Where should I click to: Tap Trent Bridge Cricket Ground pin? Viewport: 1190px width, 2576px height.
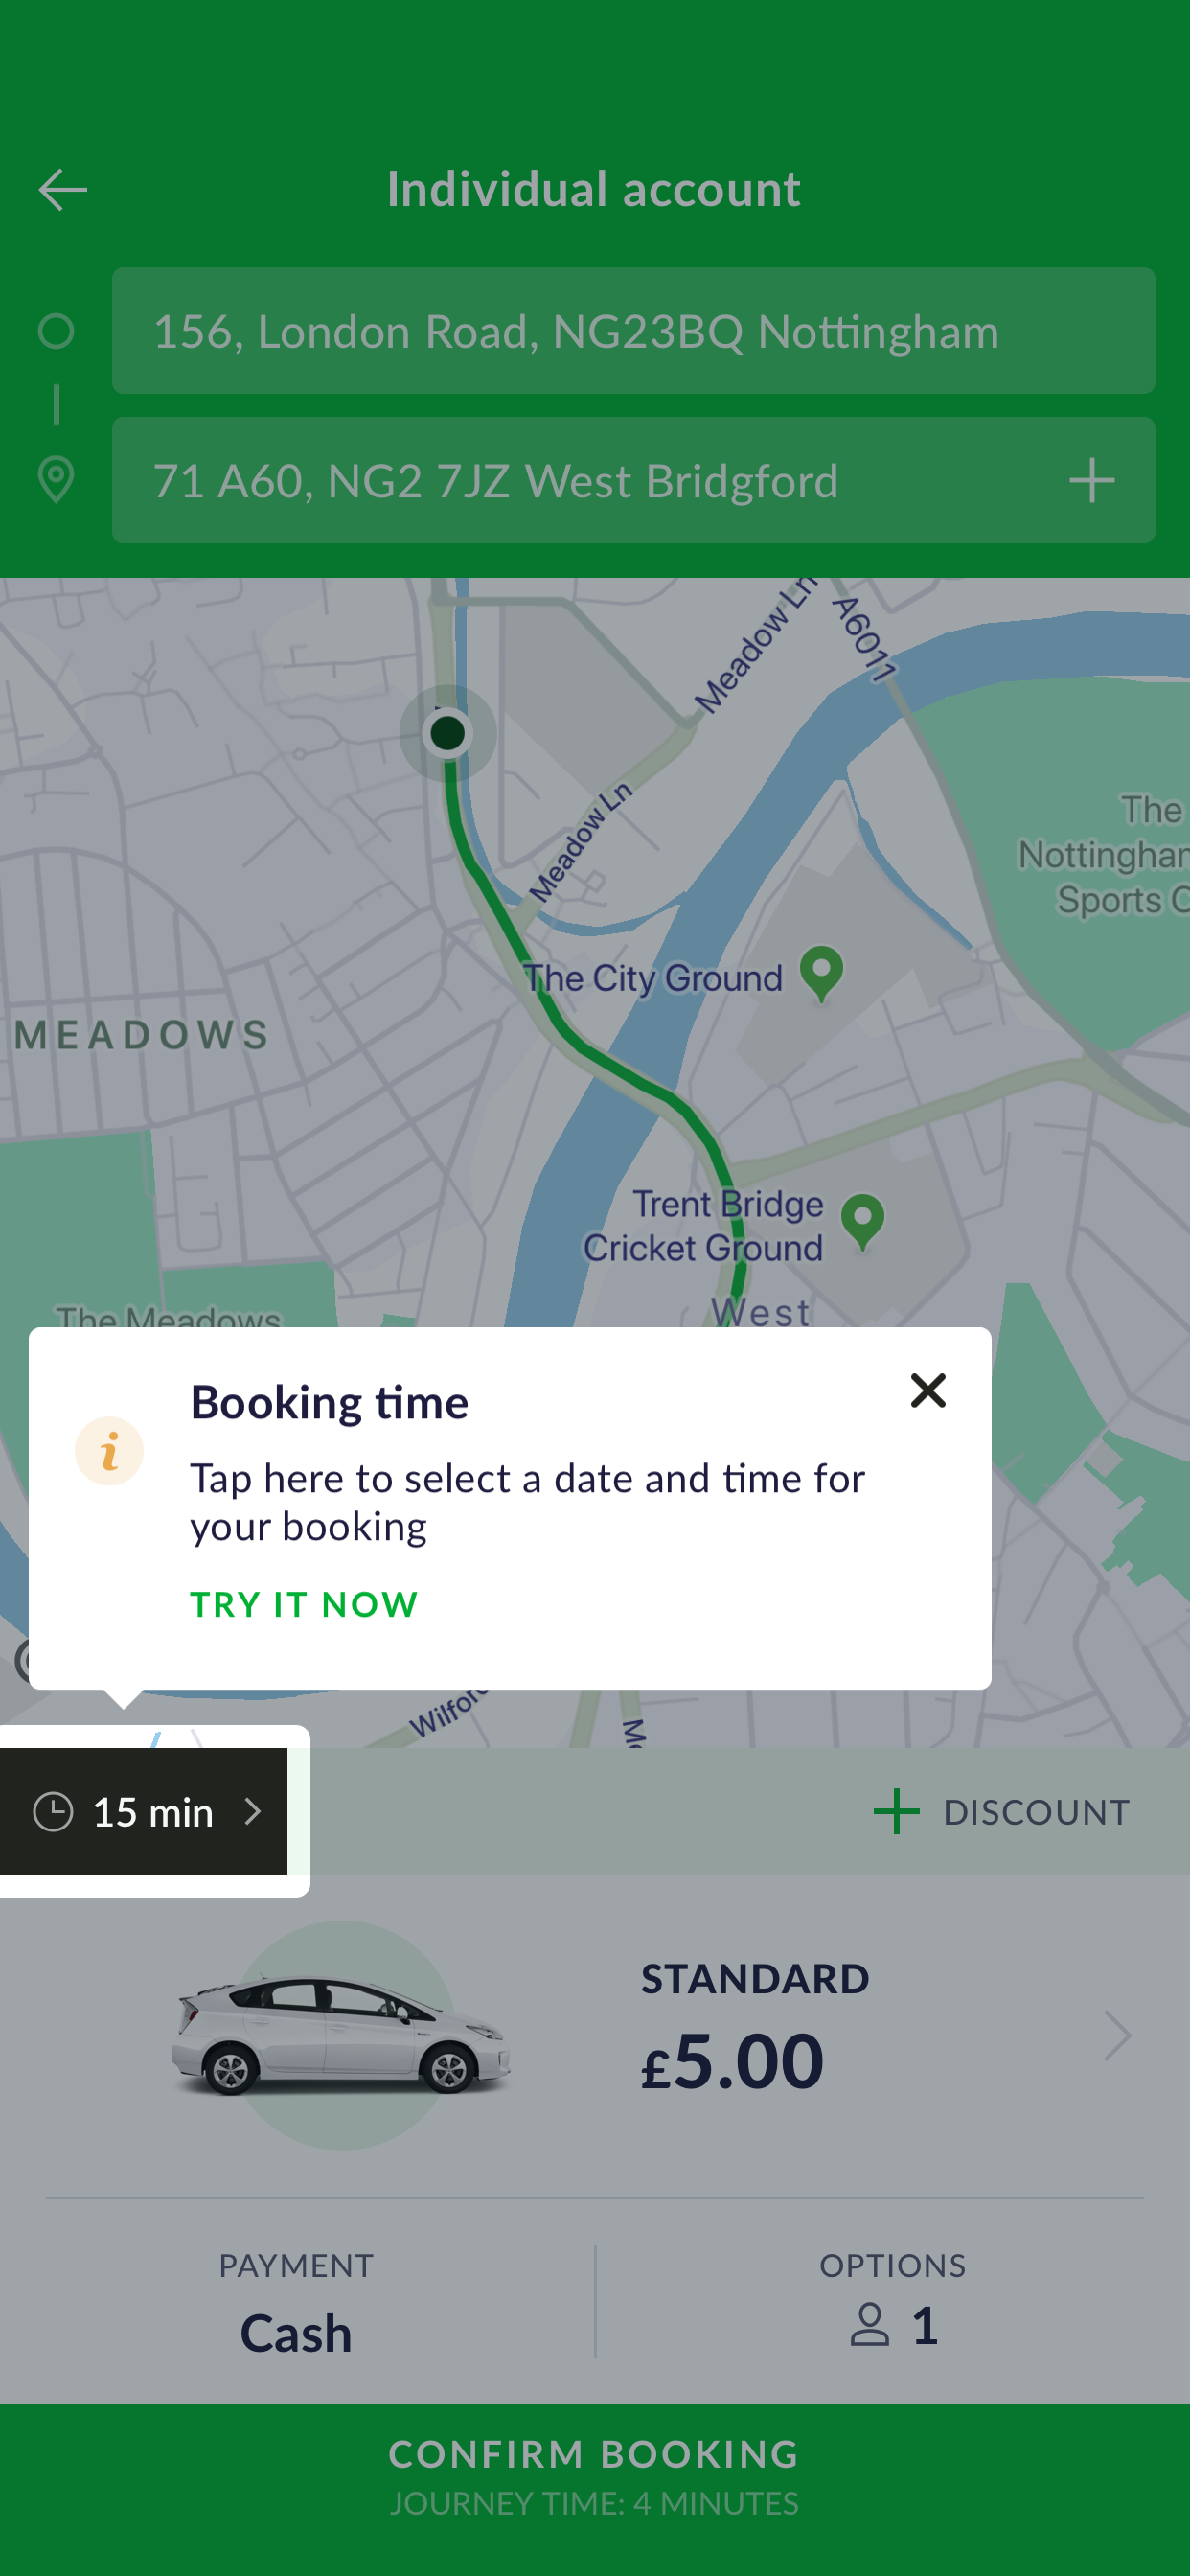(x=863, y=1220)
